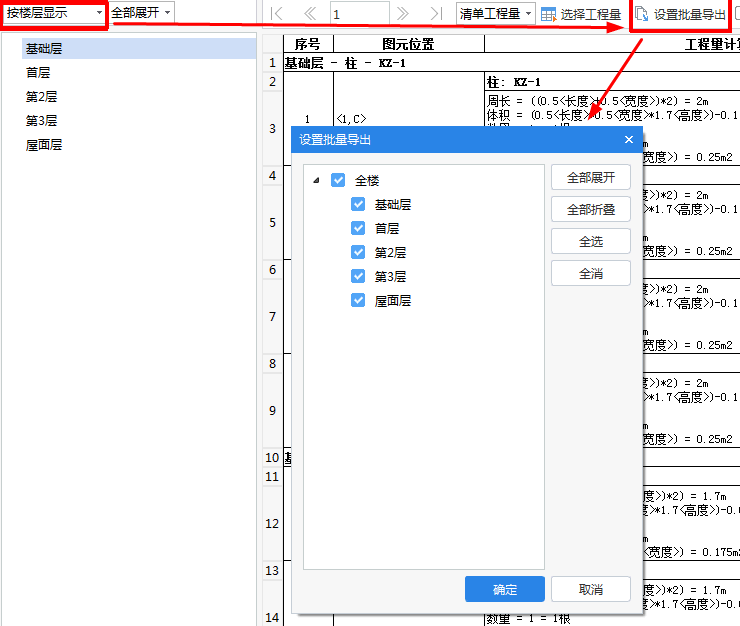Close the 设置批量导出 dialog

coord(629,140)
